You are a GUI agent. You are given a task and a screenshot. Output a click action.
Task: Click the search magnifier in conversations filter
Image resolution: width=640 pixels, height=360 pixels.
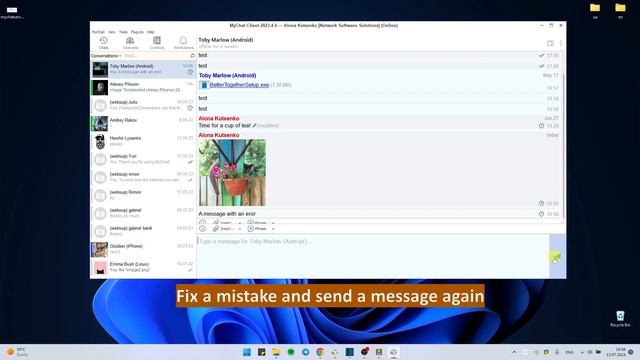click(x=192, y=56)
